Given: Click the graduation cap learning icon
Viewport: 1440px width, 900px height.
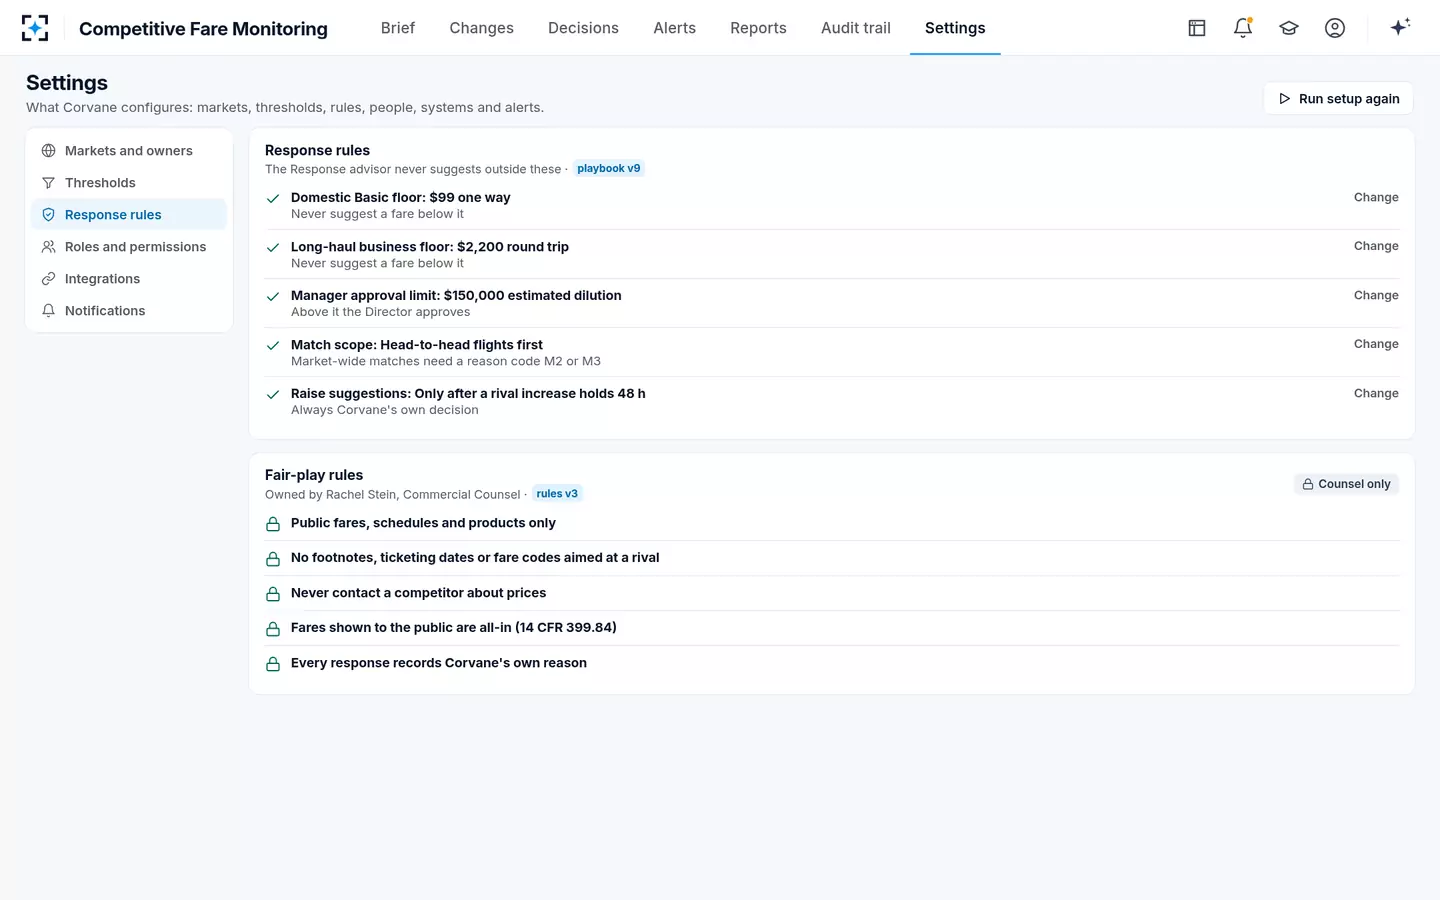Looking at the screenshot, I should pyautogui.click(x=1289, y=28).
